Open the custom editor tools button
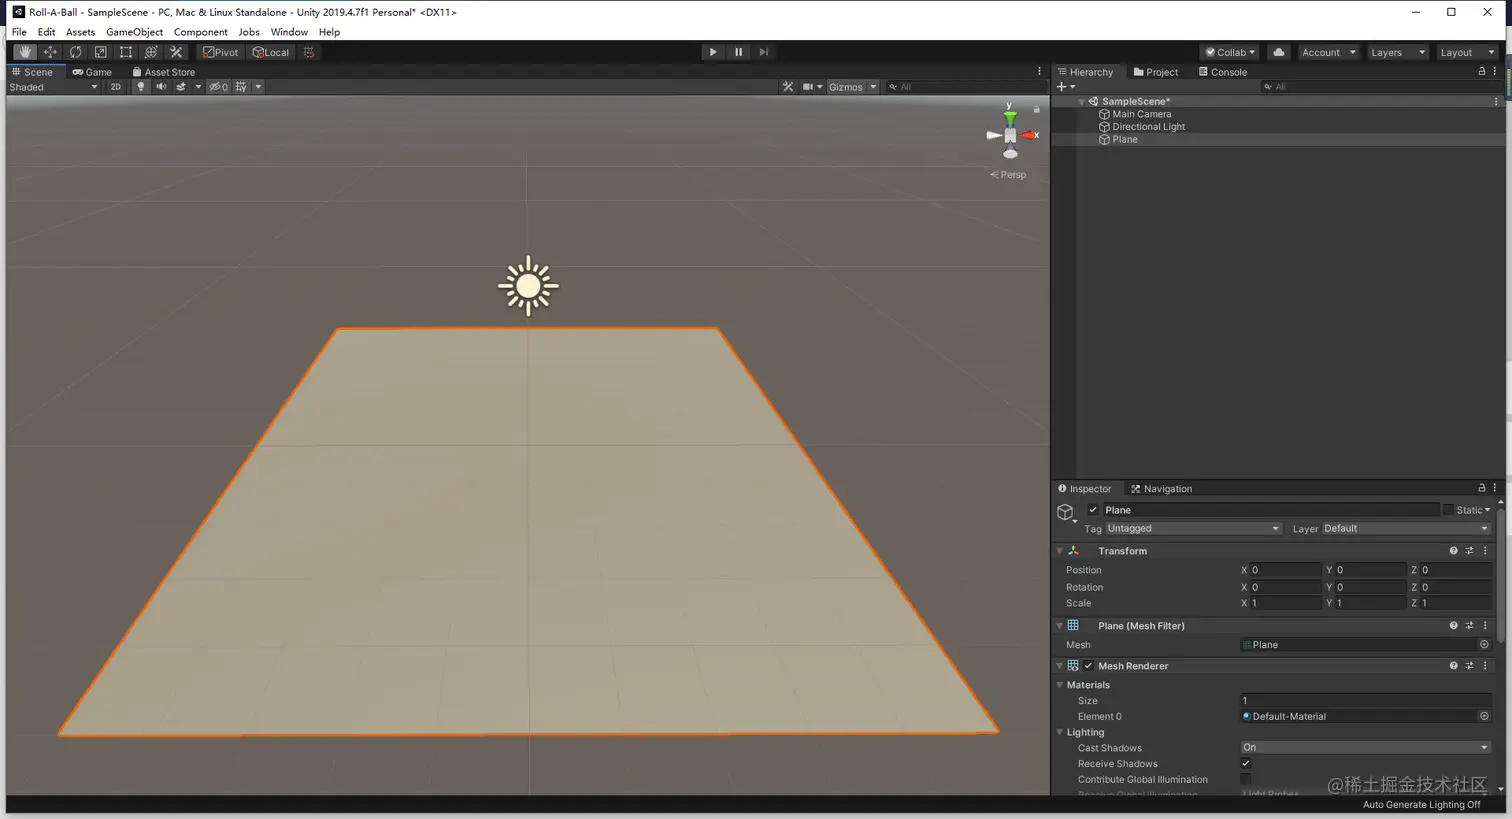 (176, 52)
